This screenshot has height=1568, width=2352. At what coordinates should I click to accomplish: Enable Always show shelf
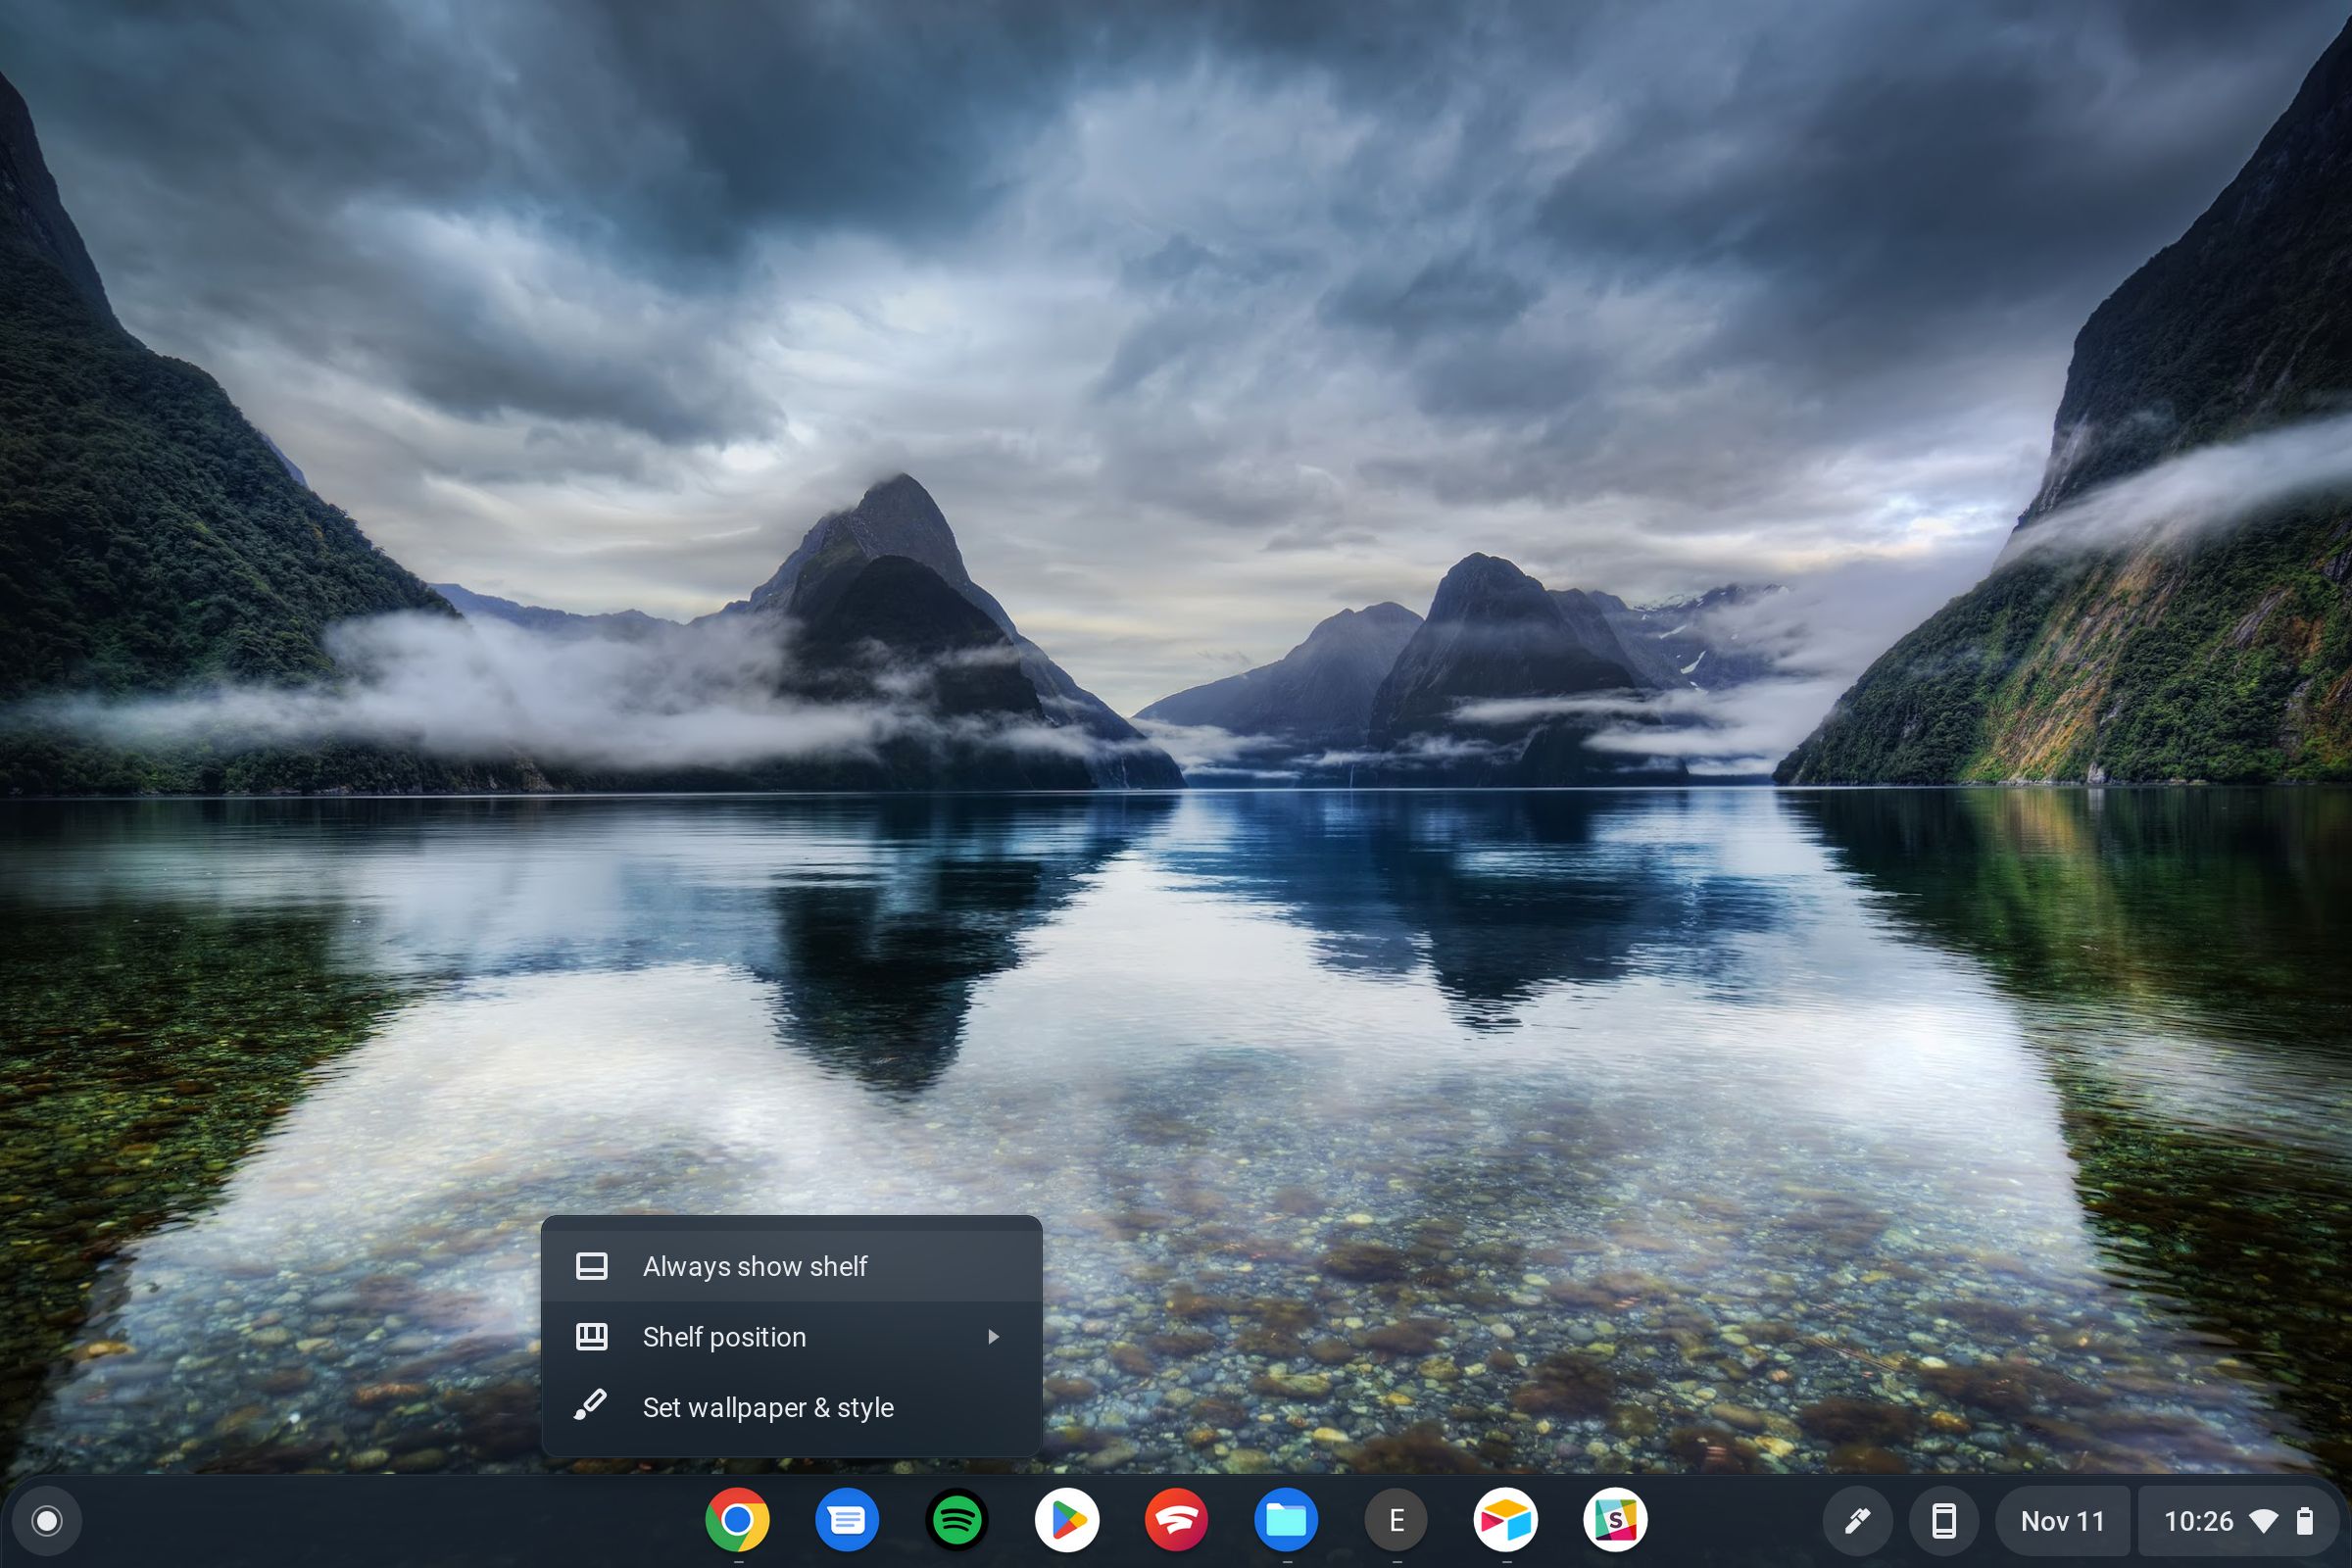[x=756, y=1266]
